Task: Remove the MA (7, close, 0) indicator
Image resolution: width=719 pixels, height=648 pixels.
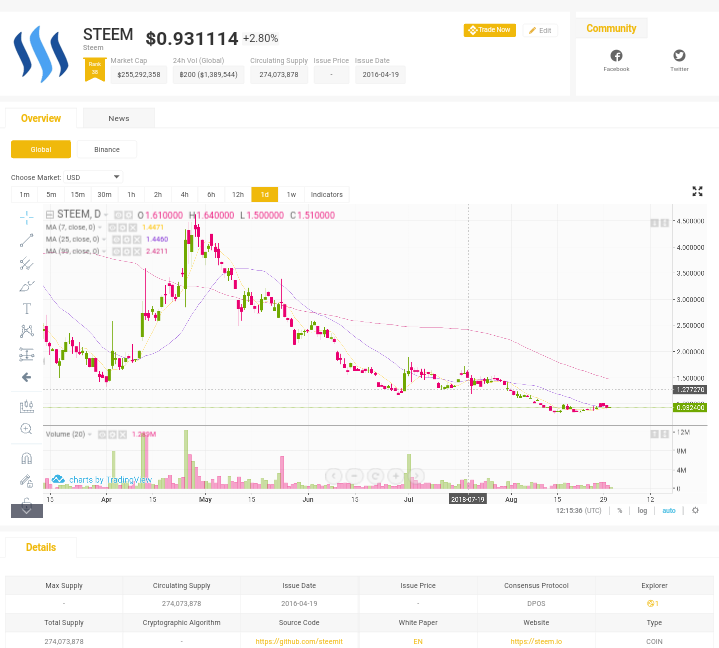Action: coord(133,227)
